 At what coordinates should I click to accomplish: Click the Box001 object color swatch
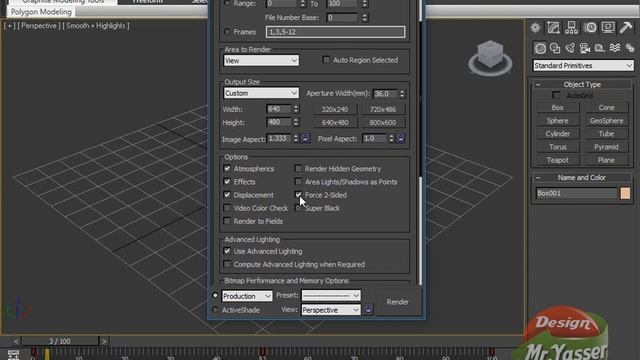[x=625, y=193]
